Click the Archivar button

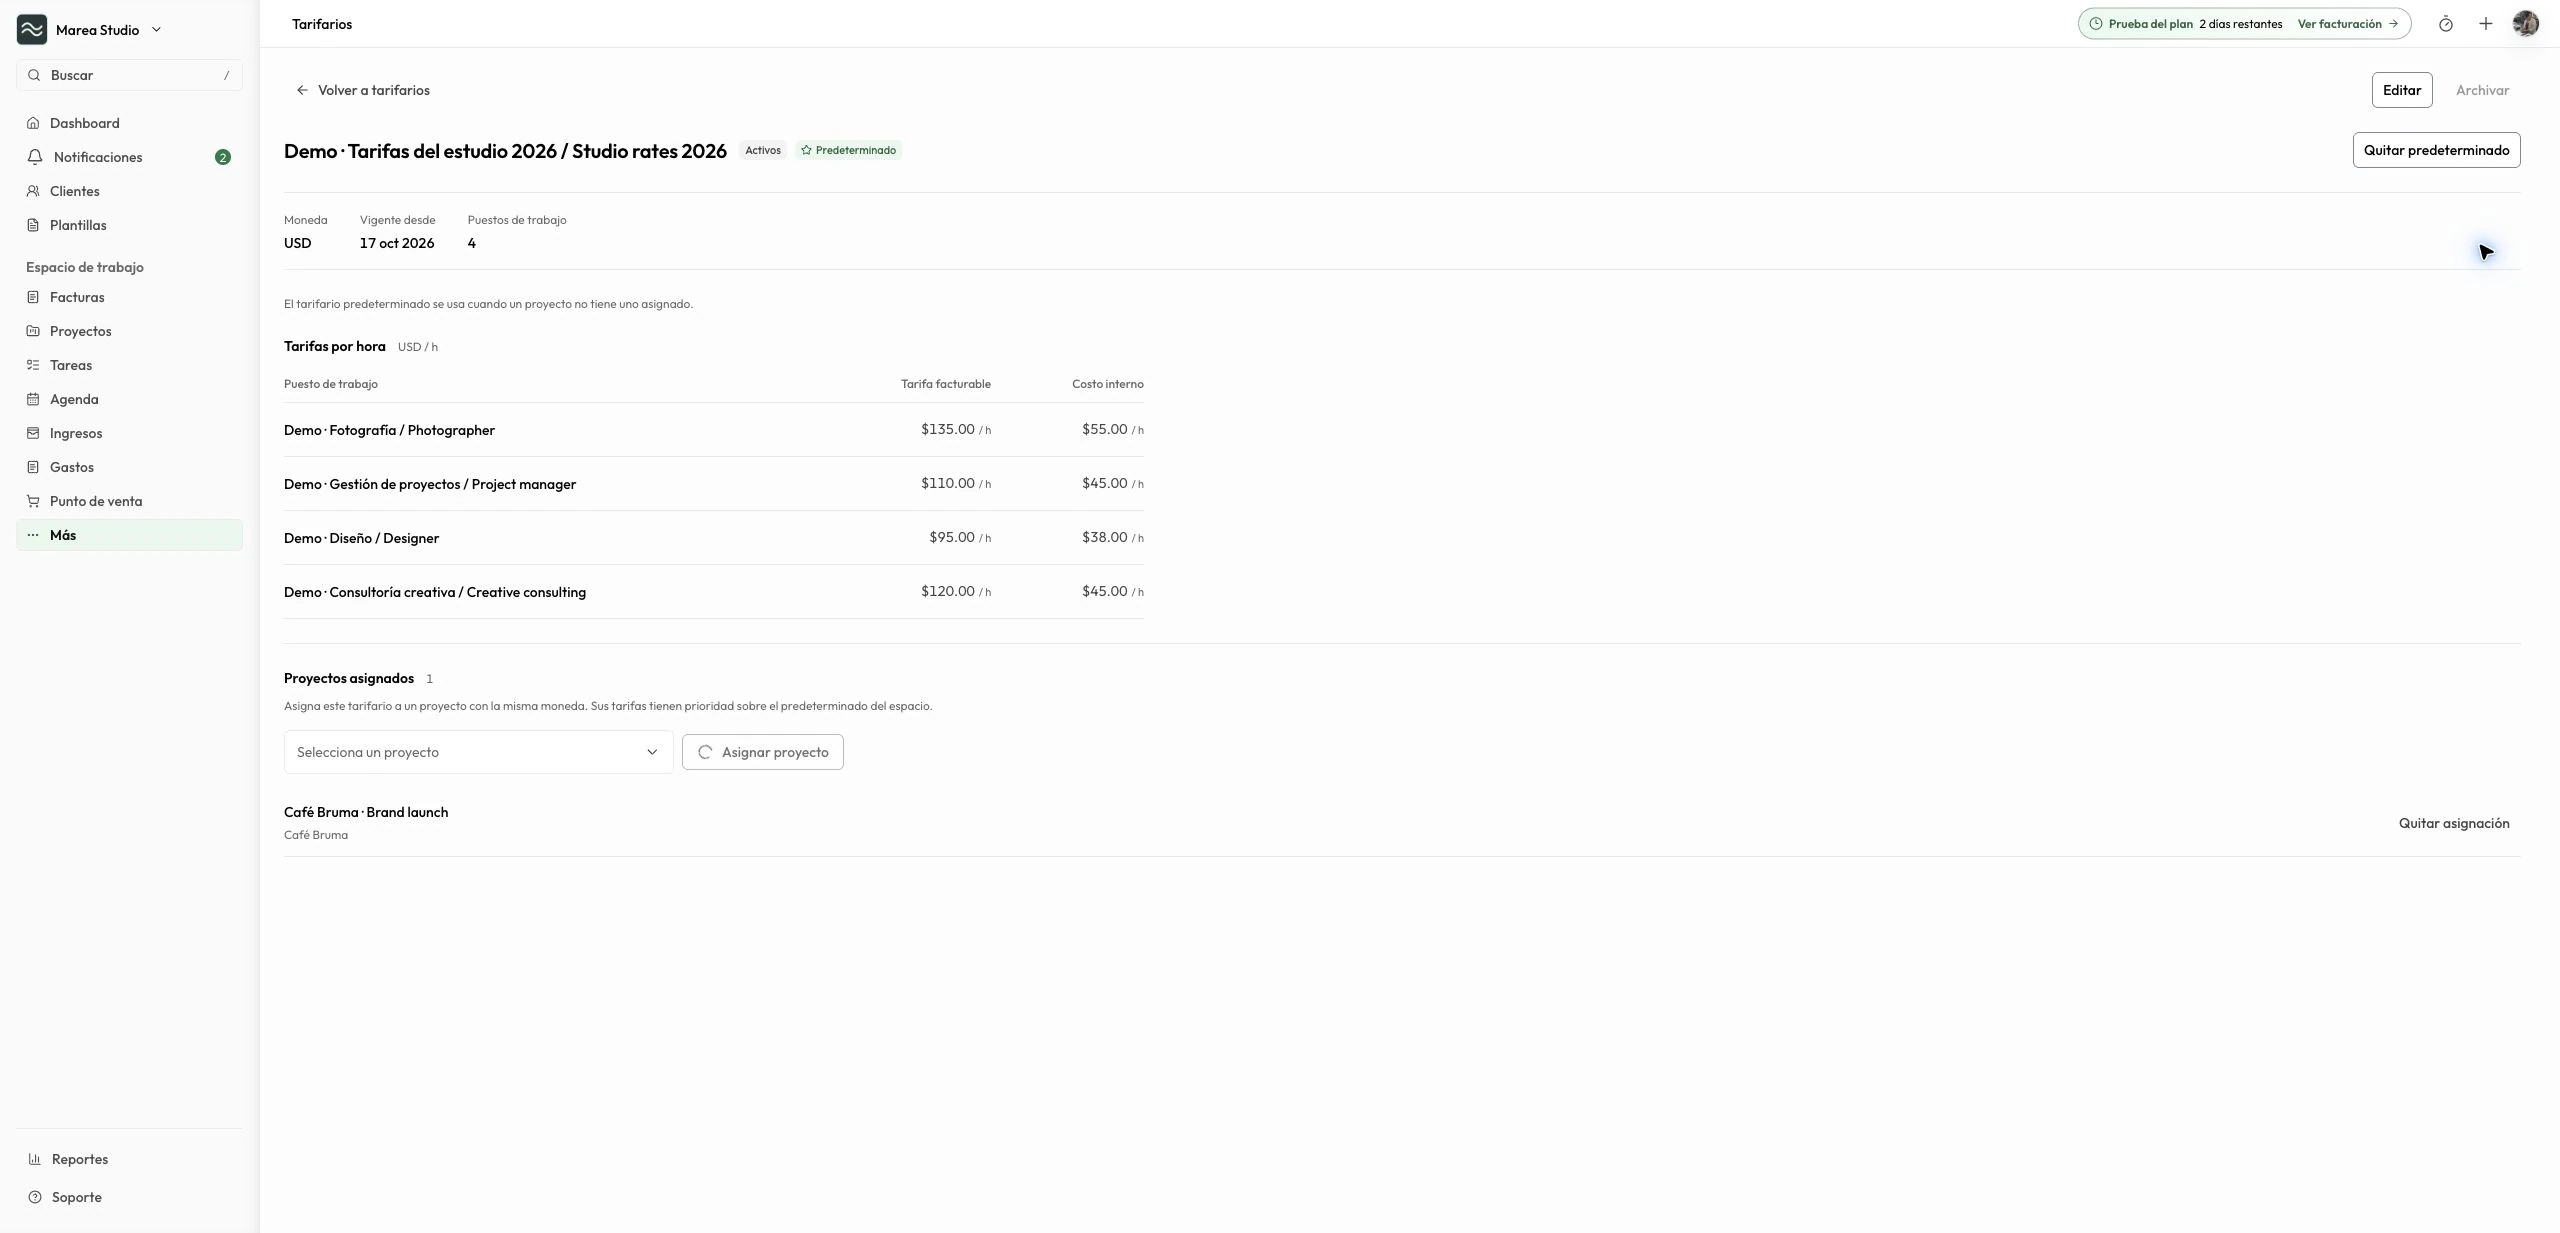(2482, 90)
